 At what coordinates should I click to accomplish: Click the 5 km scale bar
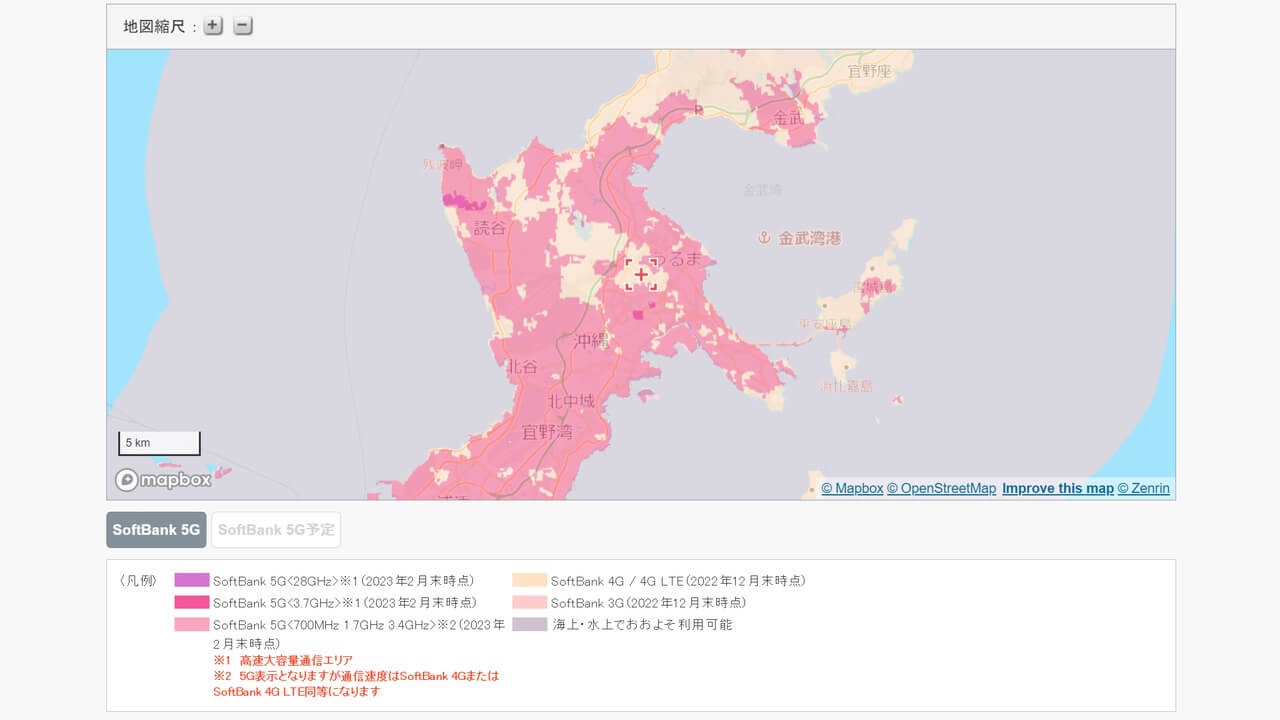pyautogui.click(x=159, y=442)
